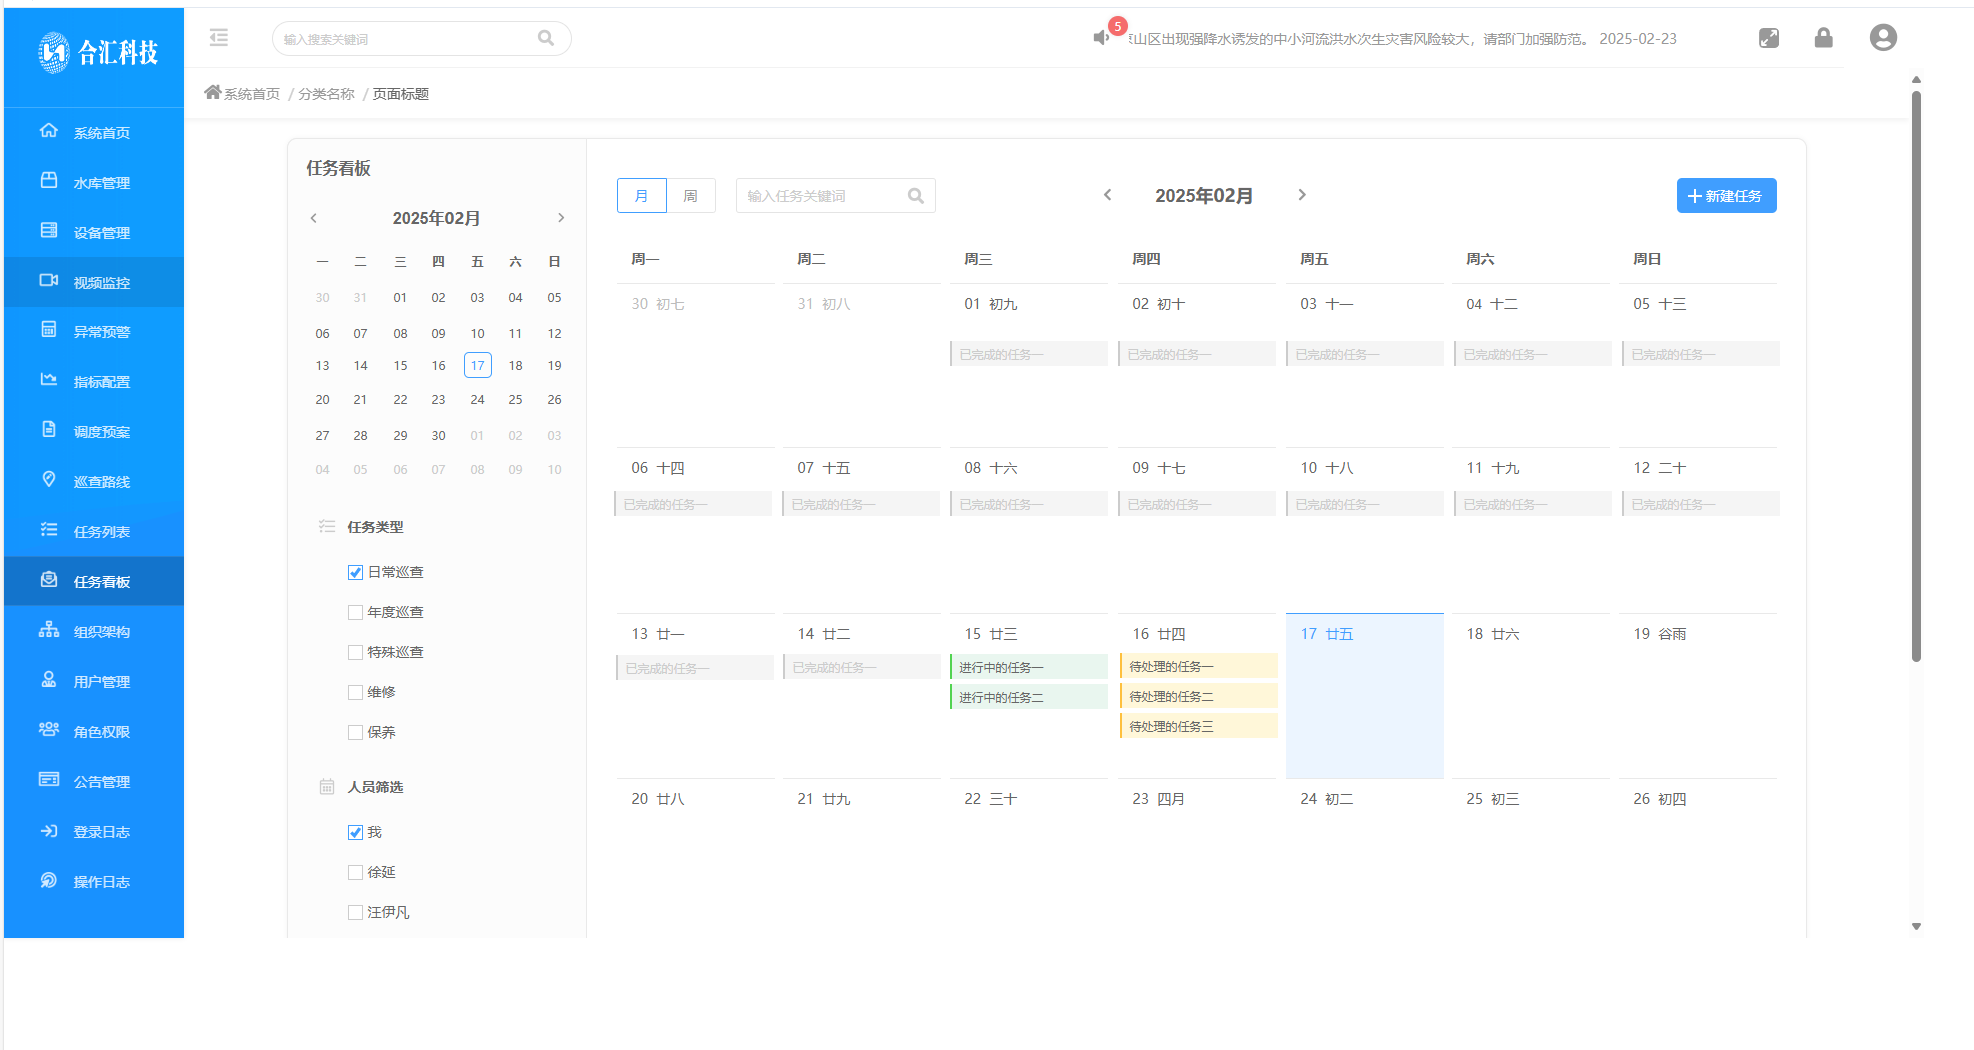The width and height of the screenshot is (1974, 1050).
Task: Go to previous month in mini calendar
Action: click(314, 218)
